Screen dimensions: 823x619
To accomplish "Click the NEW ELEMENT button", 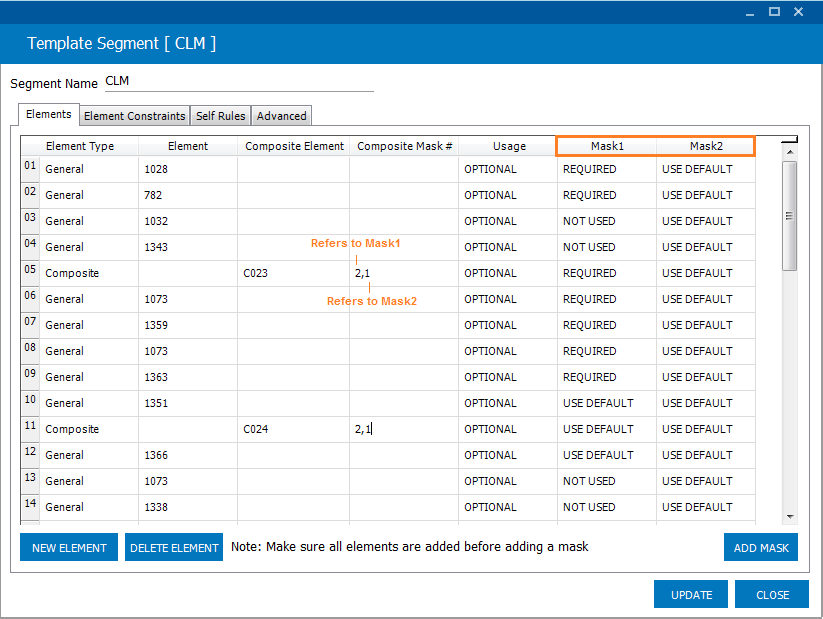I will point(69,548).
